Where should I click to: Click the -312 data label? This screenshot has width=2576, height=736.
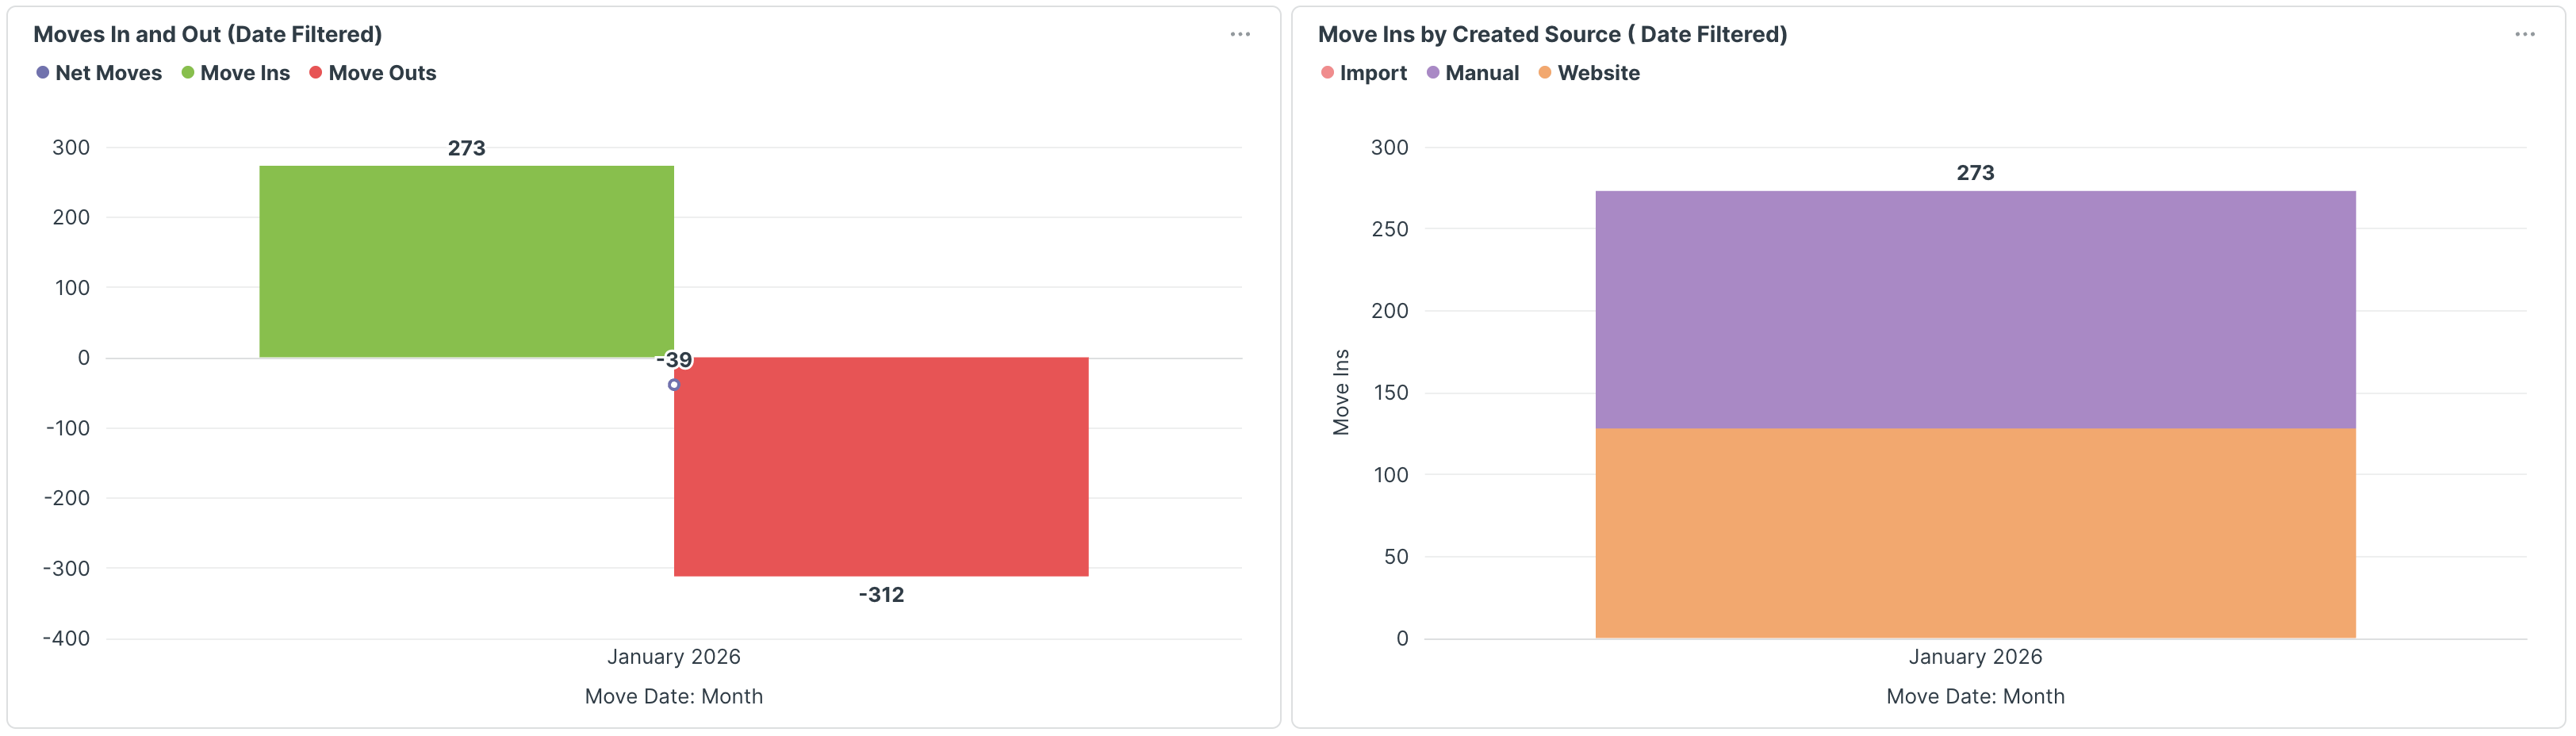[x=881, y=595]
